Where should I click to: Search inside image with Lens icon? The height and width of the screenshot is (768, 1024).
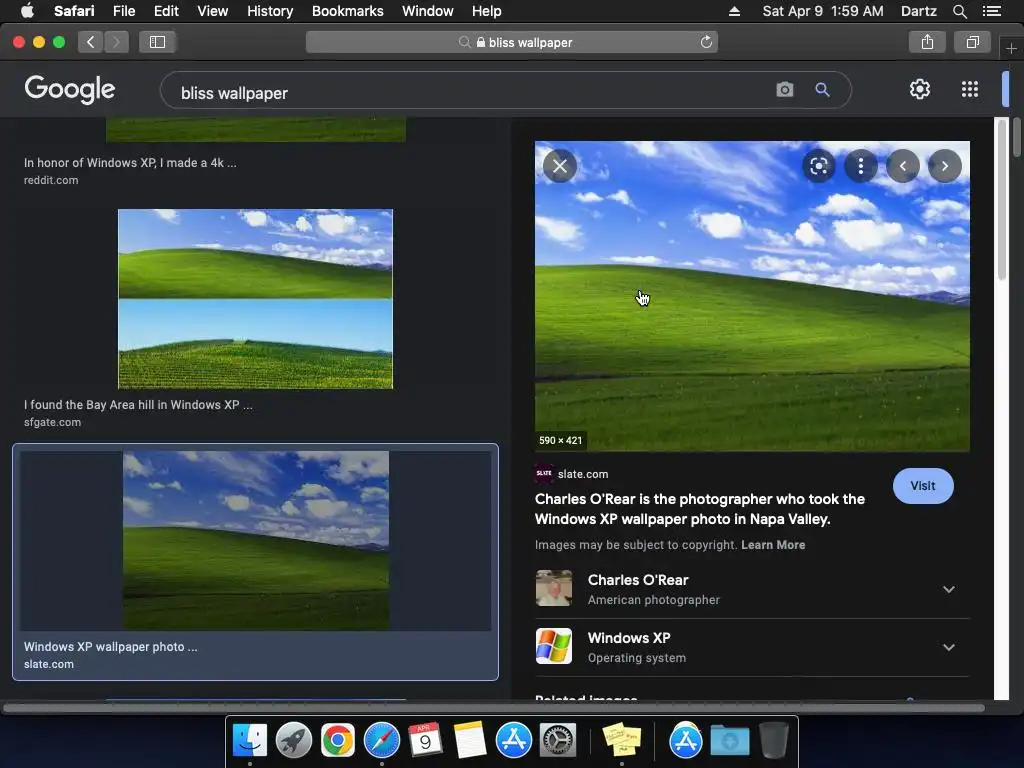819,166
